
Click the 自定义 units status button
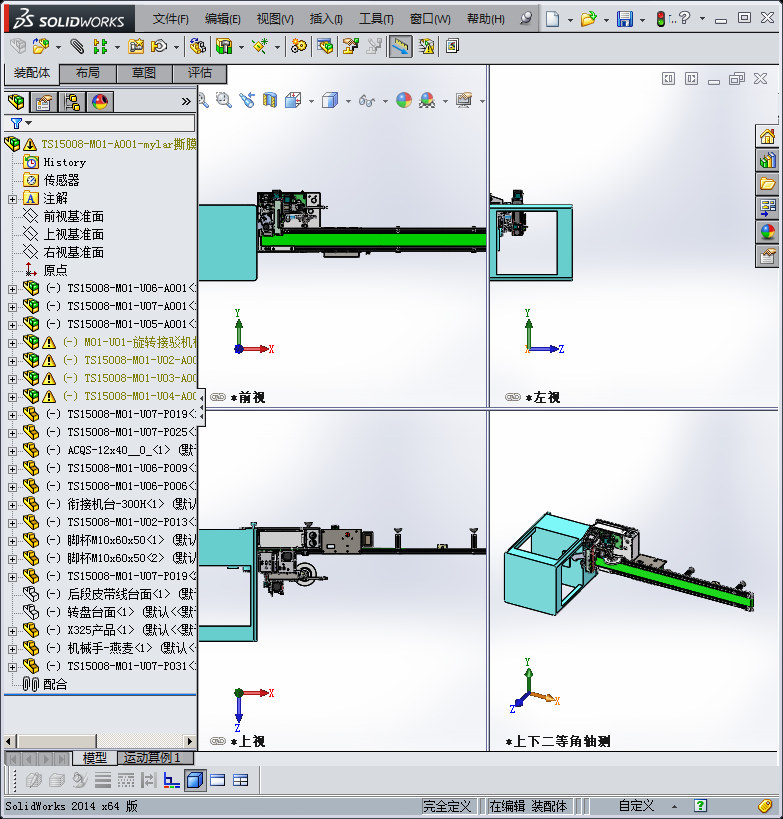click(x=636, y=806)
